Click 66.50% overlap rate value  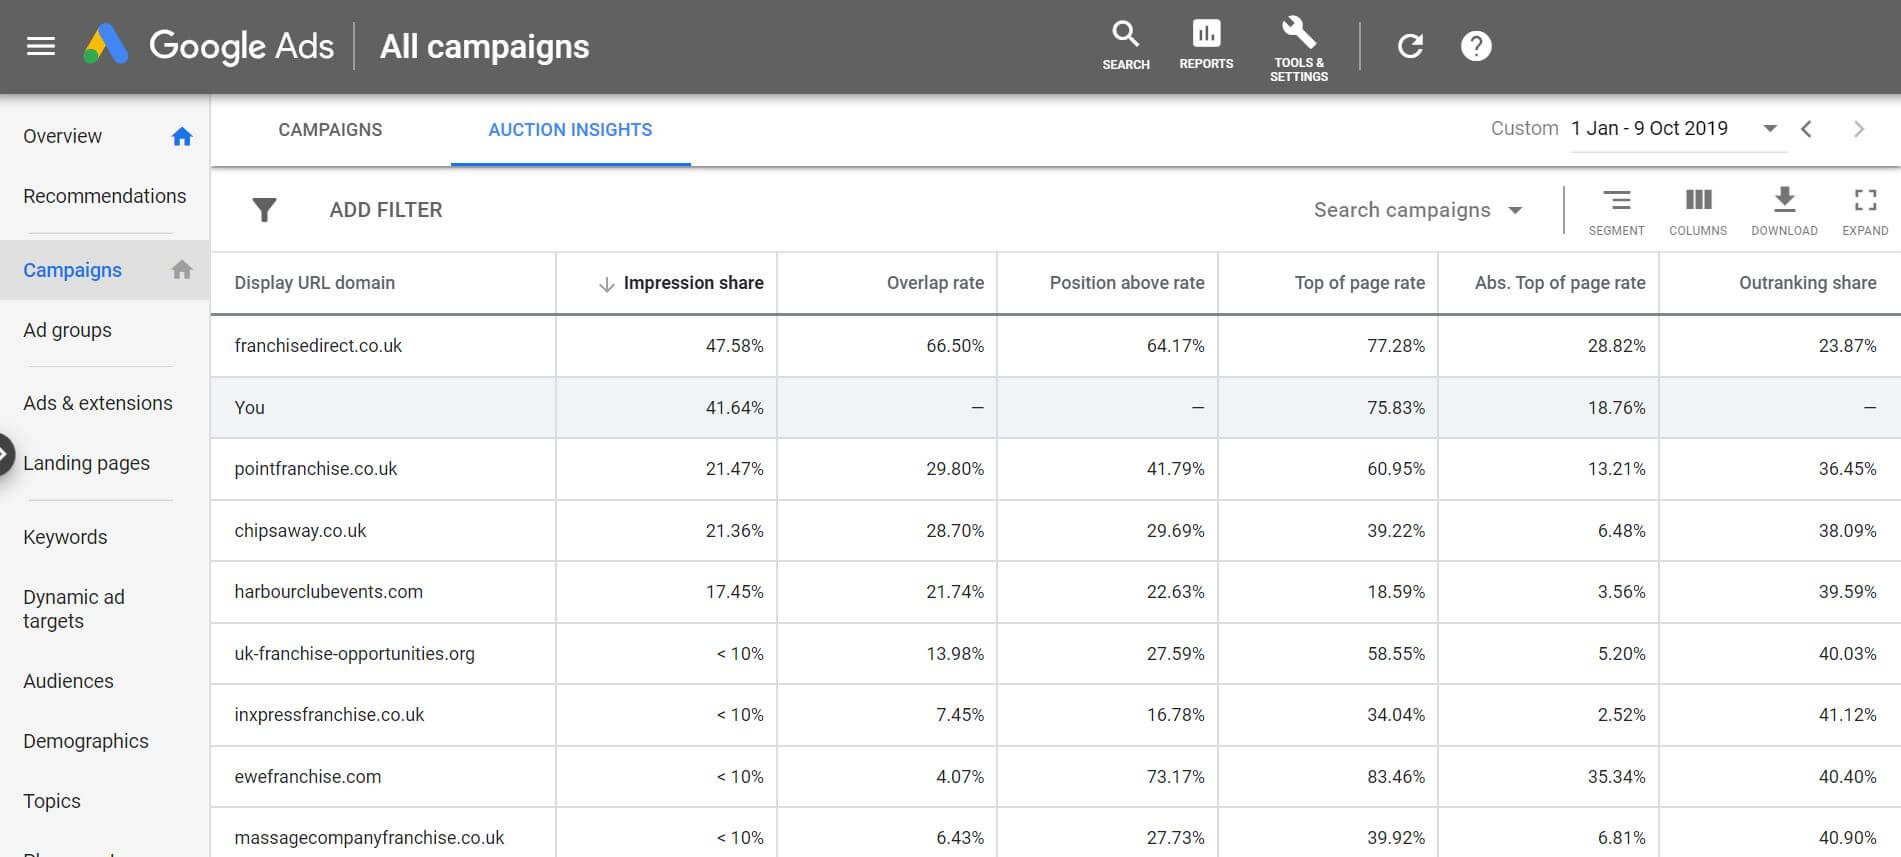click(x=955, y=346)
